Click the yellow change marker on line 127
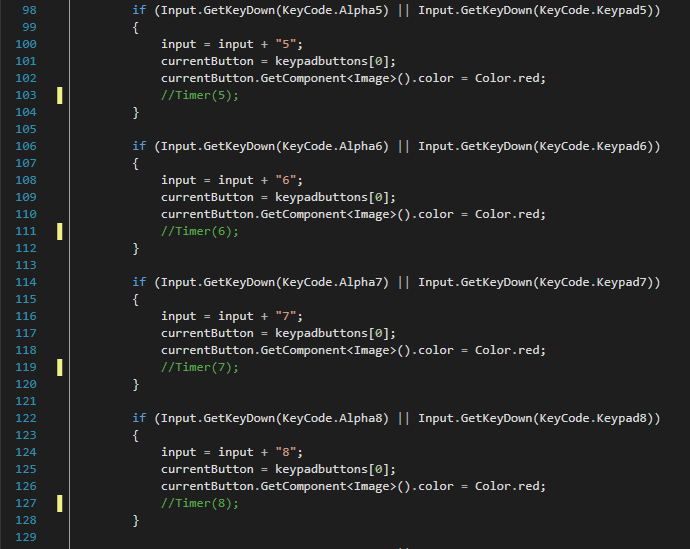690x549 pixels. [x=59, y=503]
